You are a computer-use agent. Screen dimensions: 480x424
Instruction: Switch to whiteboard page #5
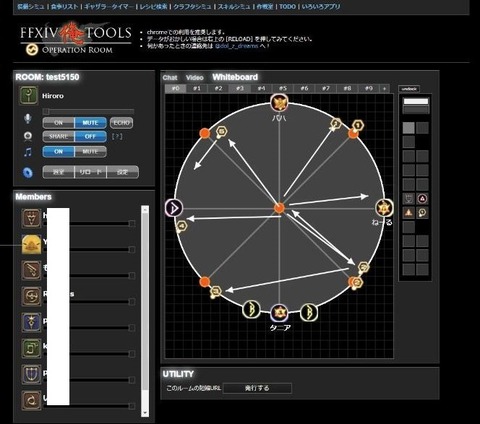pyautogui.click(x=283, y=89)
